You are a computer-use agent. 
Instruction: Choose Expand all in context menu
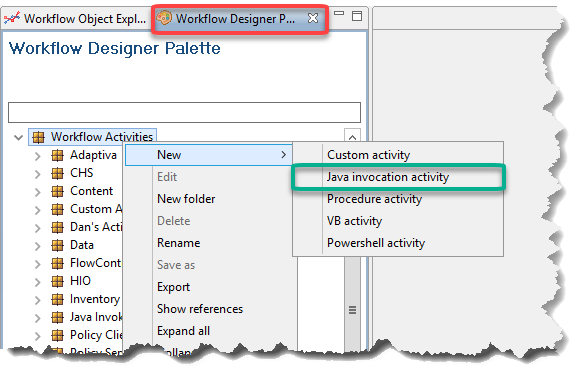(183, 331)
